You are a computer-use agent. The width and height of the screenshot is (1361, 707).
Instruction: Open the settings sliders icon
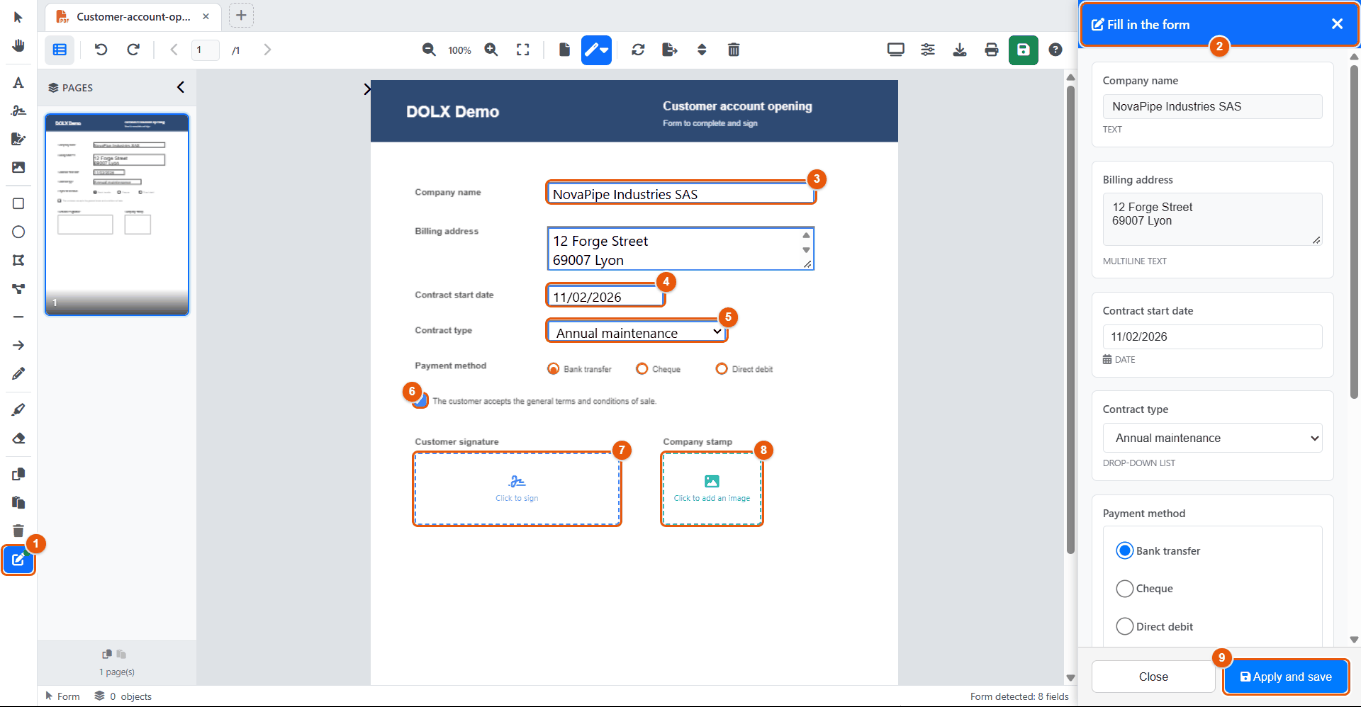[928, 50]
